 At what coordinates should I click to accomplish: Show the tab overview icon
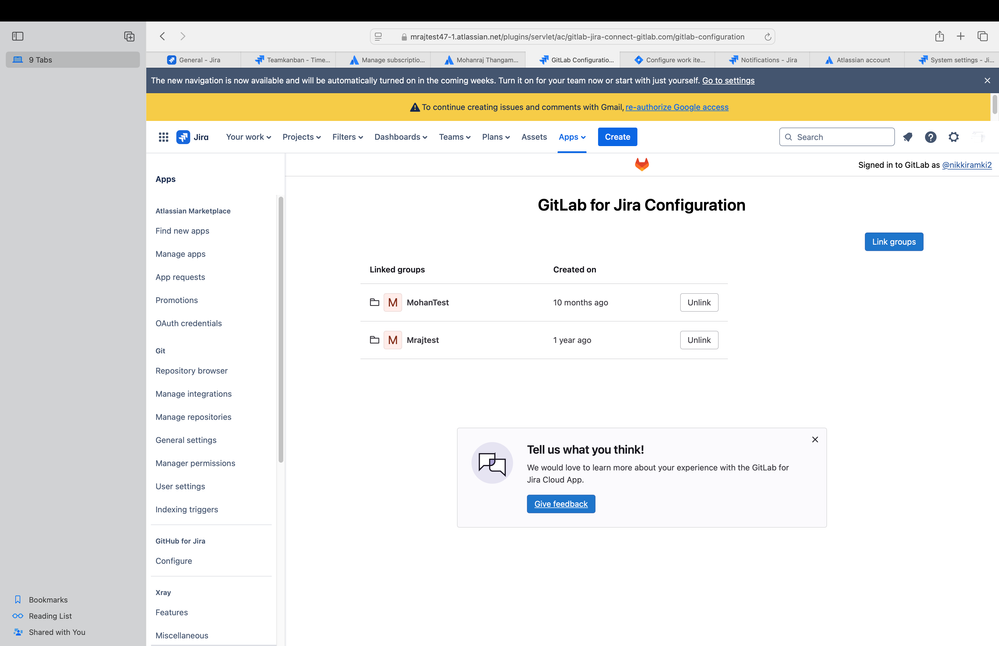pyautogui.click(x=982, y=36)
